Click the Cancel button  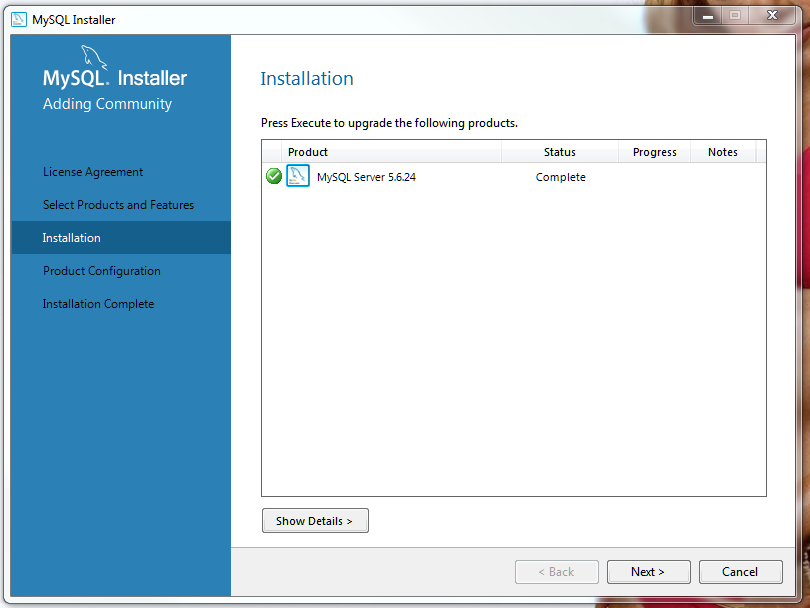(740, 572)
